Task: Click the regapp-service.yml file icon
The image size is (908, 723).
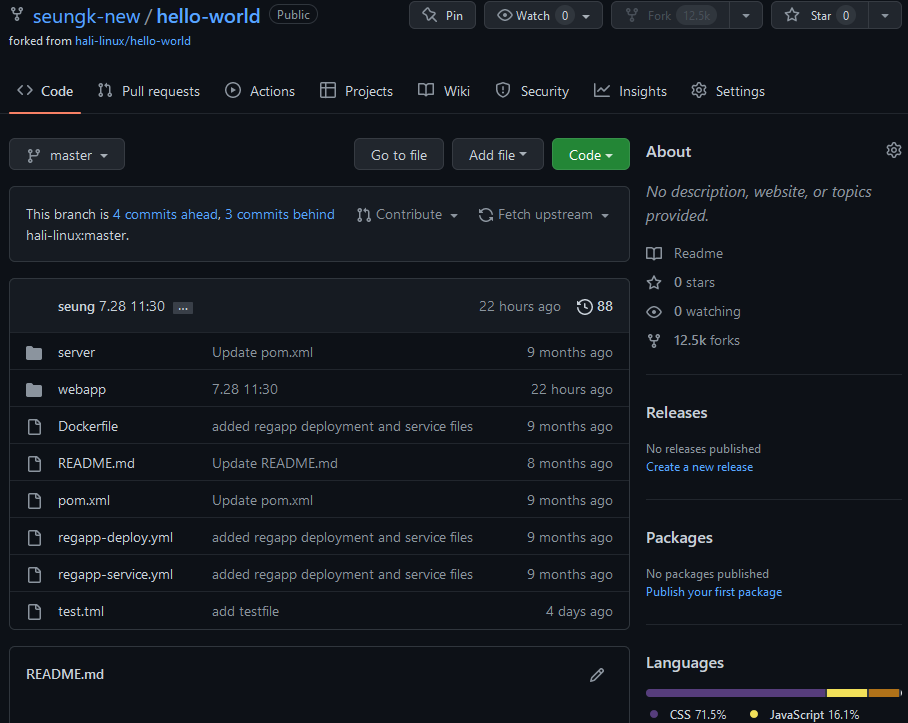Action: 34,575
